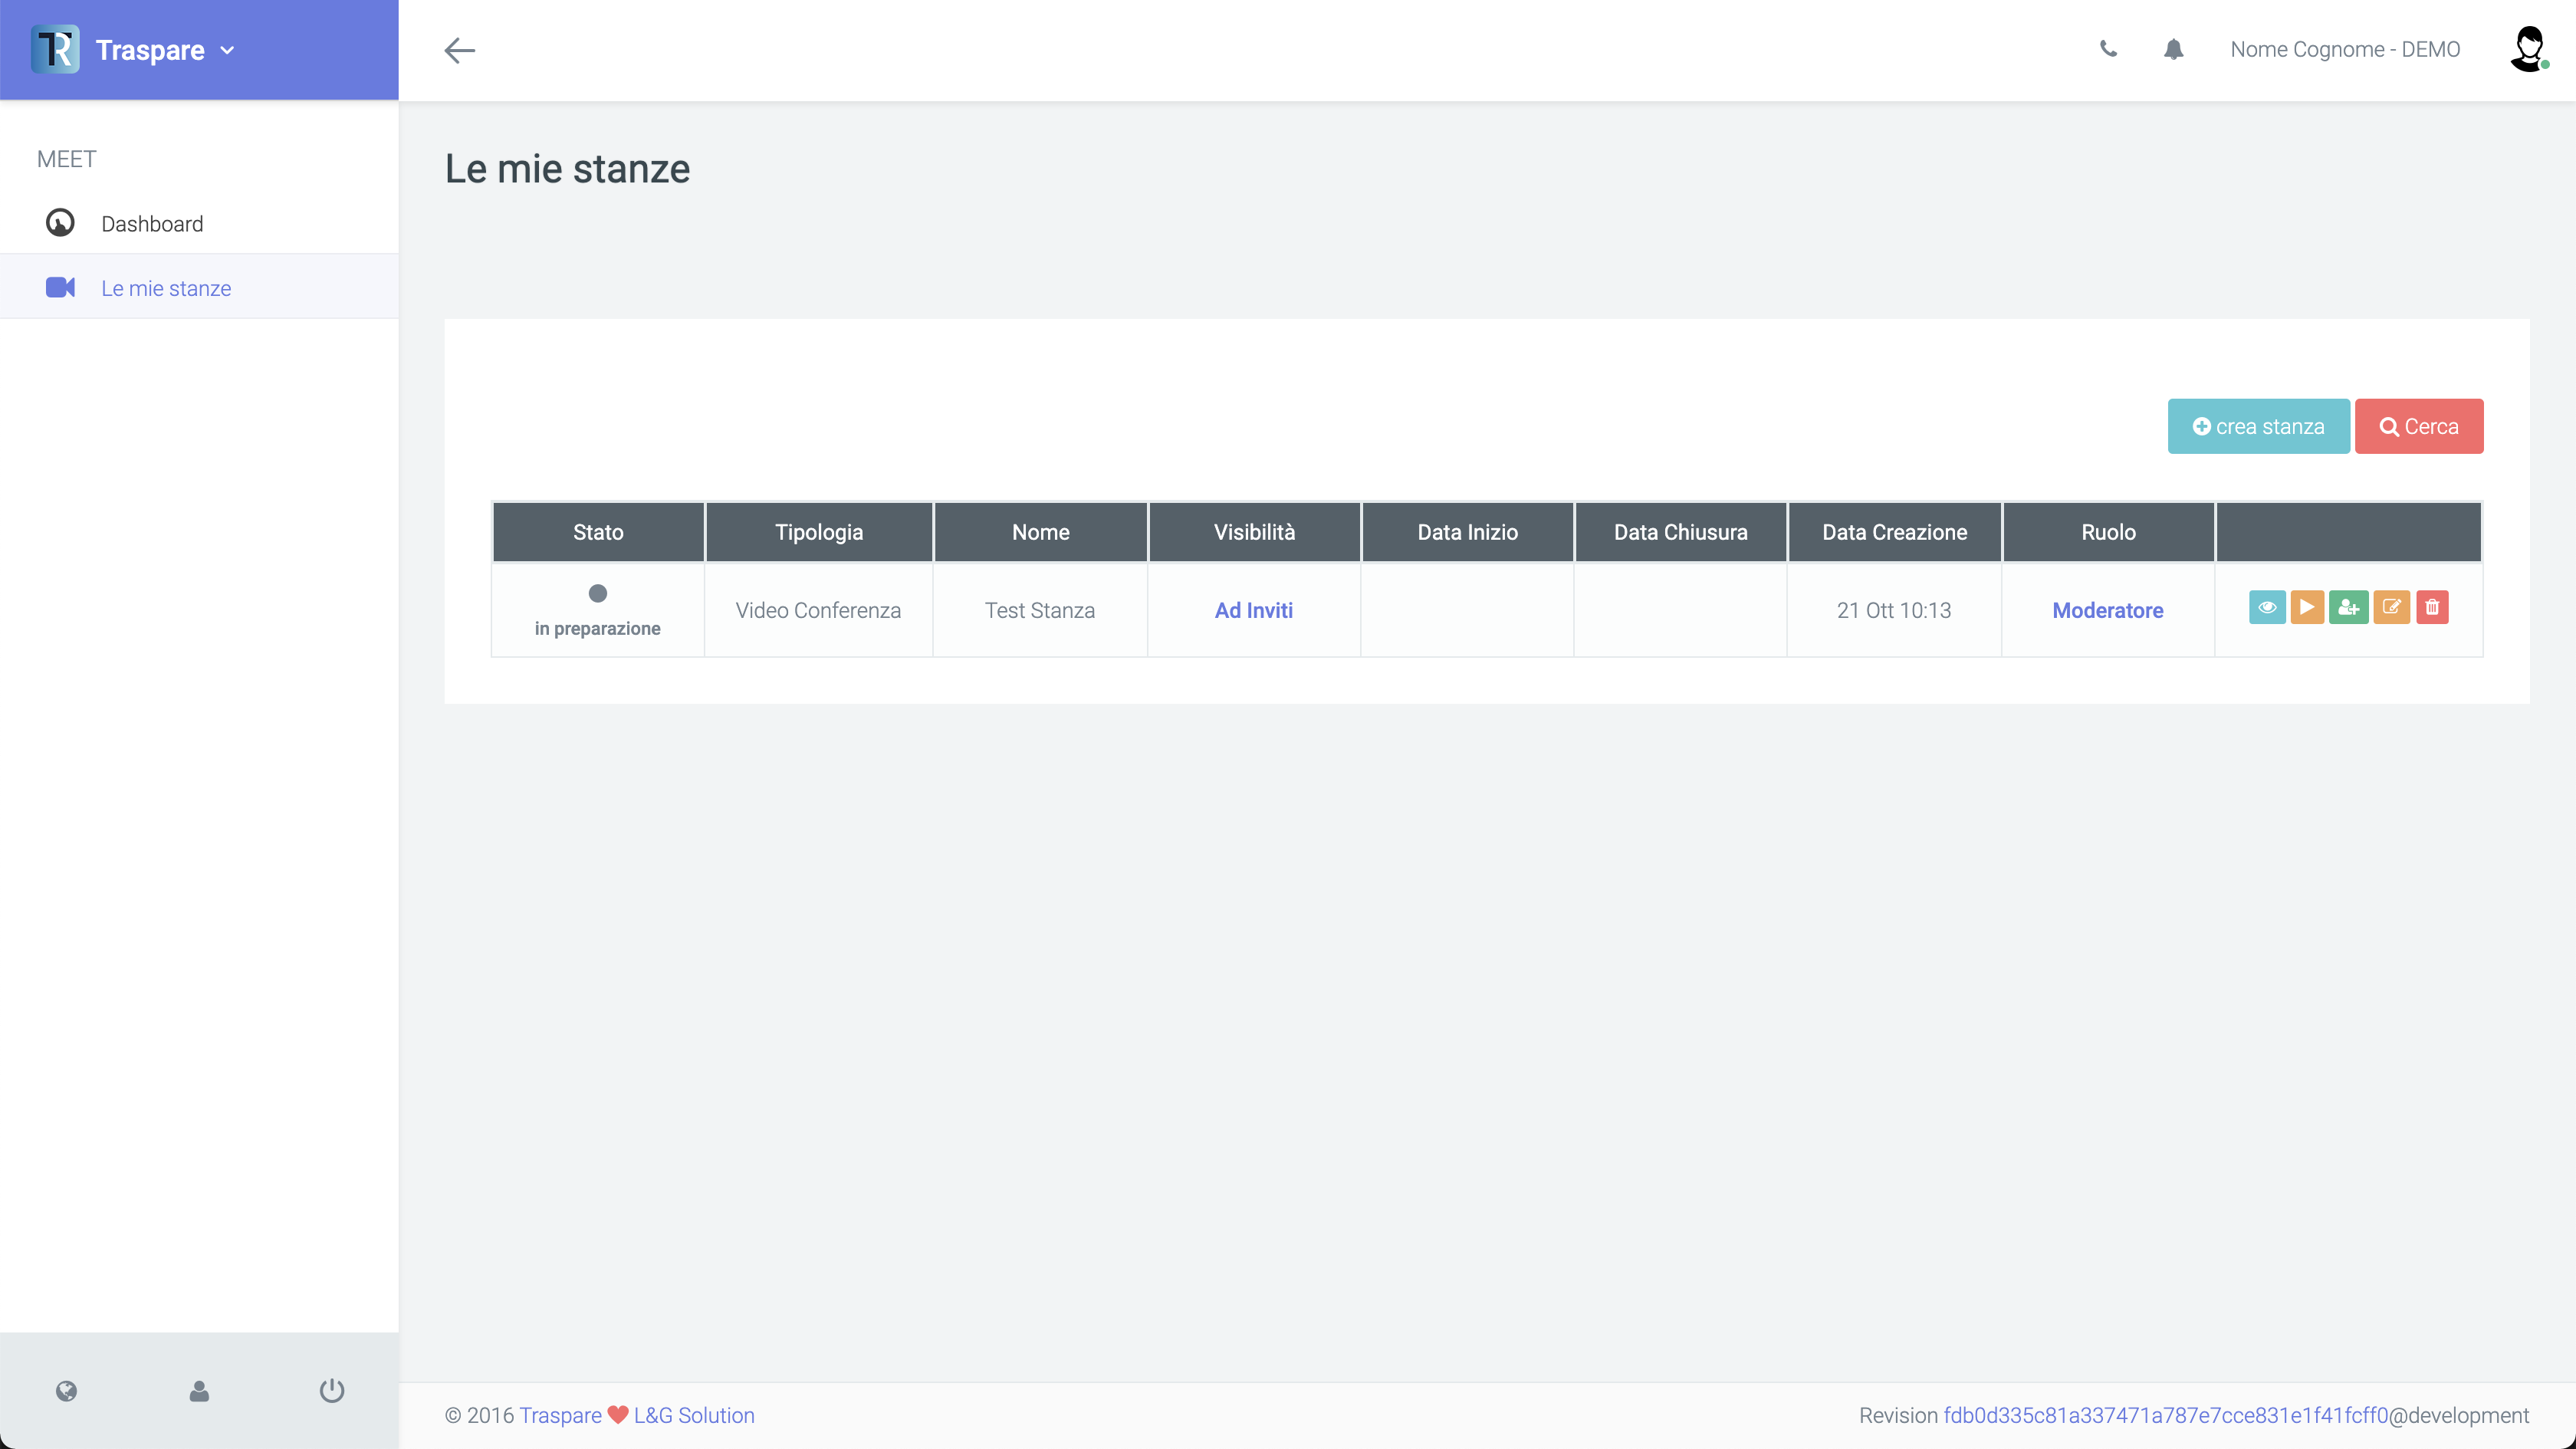Viewport: 2576px width, 1449px height.
Task: Click the 21 Ott 10:13 date cell
Action: coord(1894,610)
